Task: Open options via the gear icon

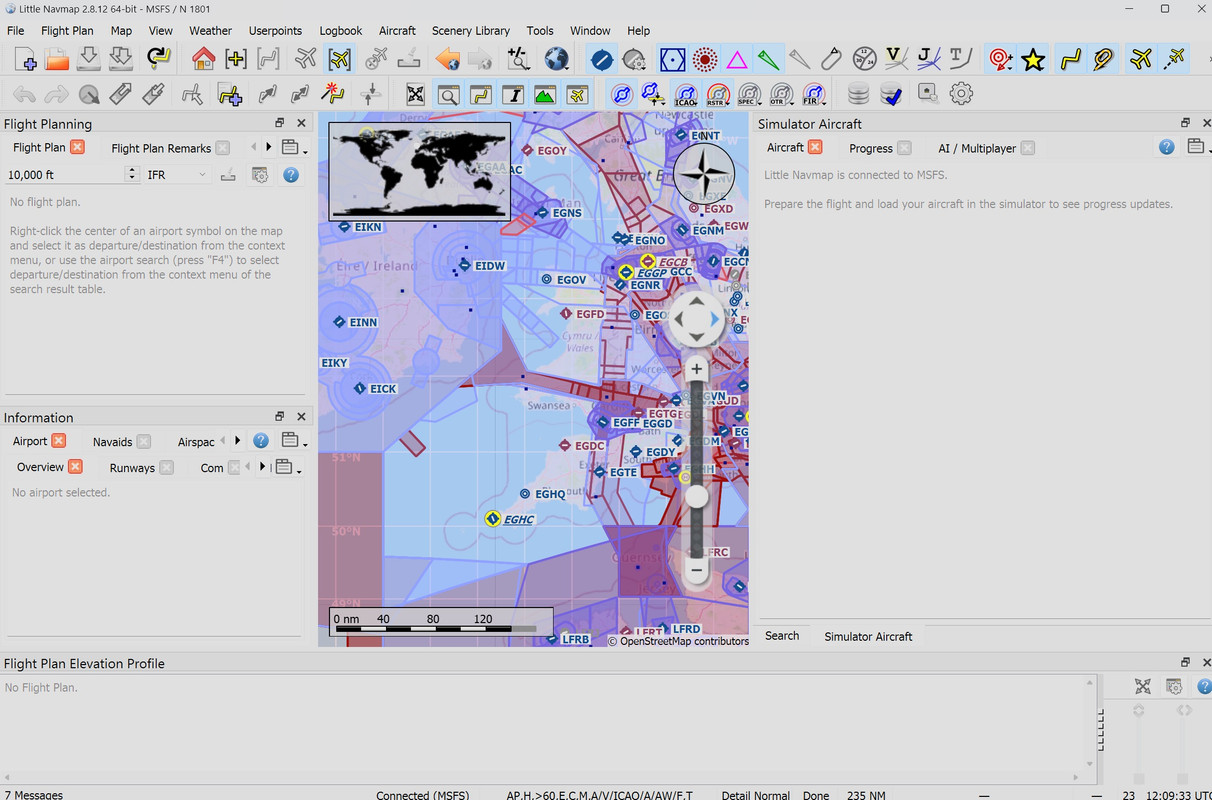Action: tap(961, 95)
